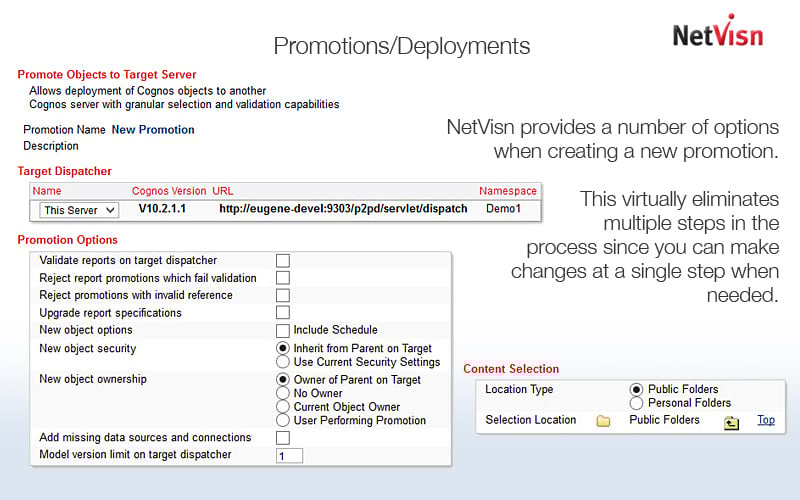
Task: Click the New object security label
Action: pos(88,348)
